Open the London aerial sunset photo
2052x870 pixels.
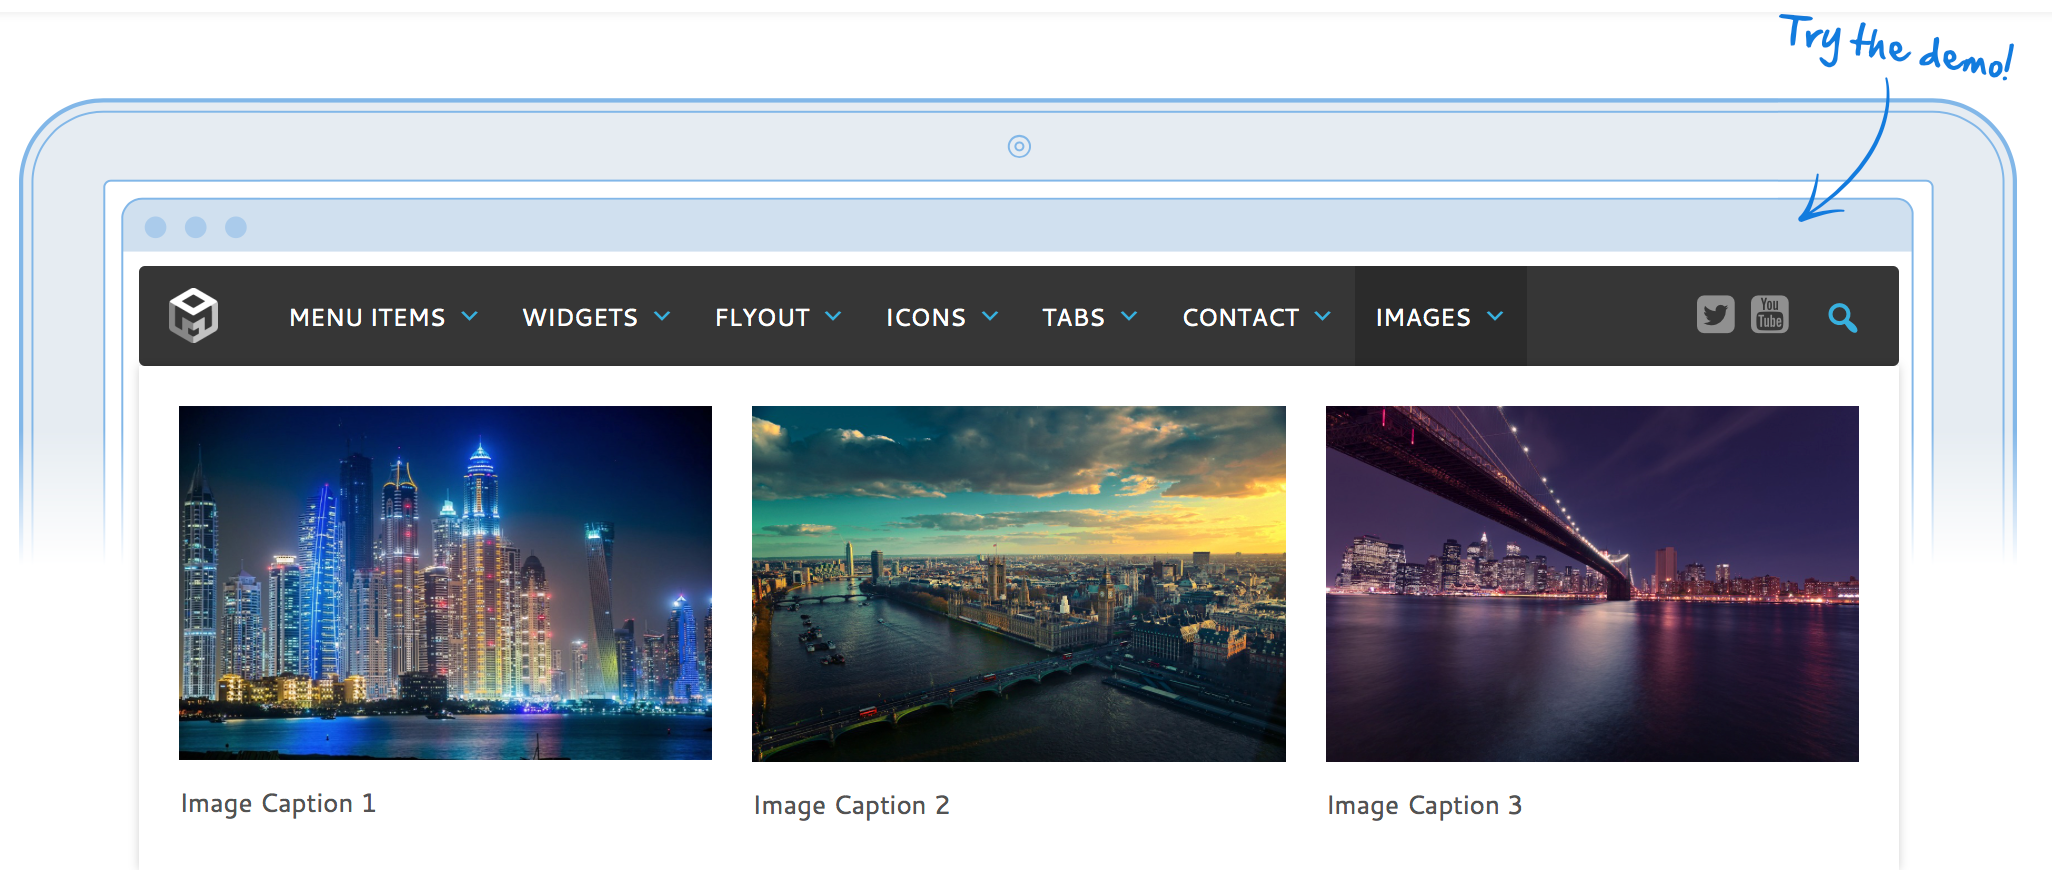click(1018, 583)
